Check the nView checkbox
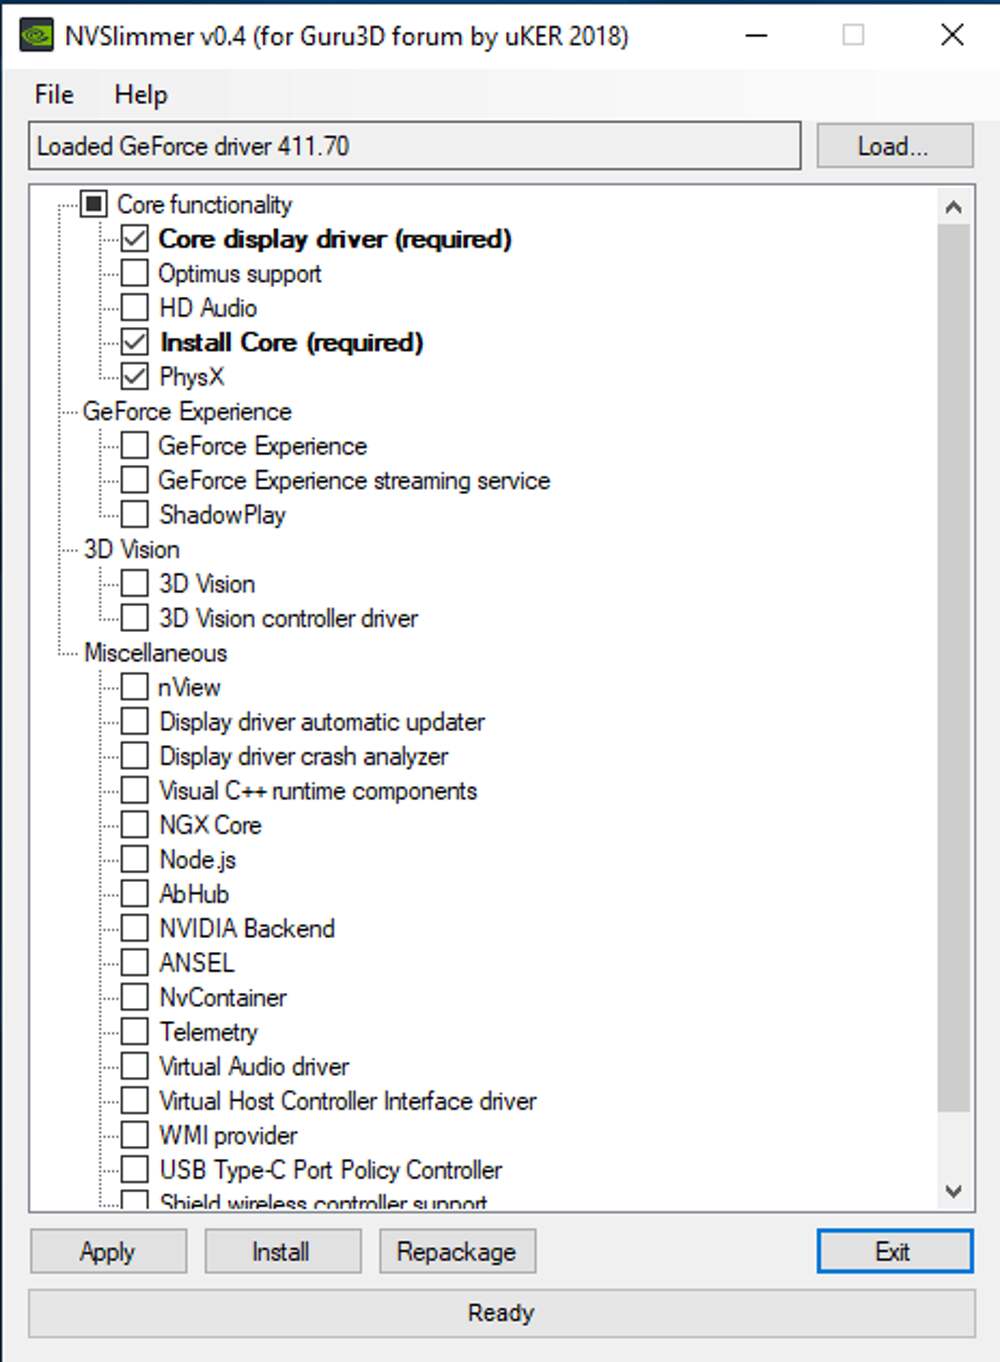 click(x=135, y=687)
